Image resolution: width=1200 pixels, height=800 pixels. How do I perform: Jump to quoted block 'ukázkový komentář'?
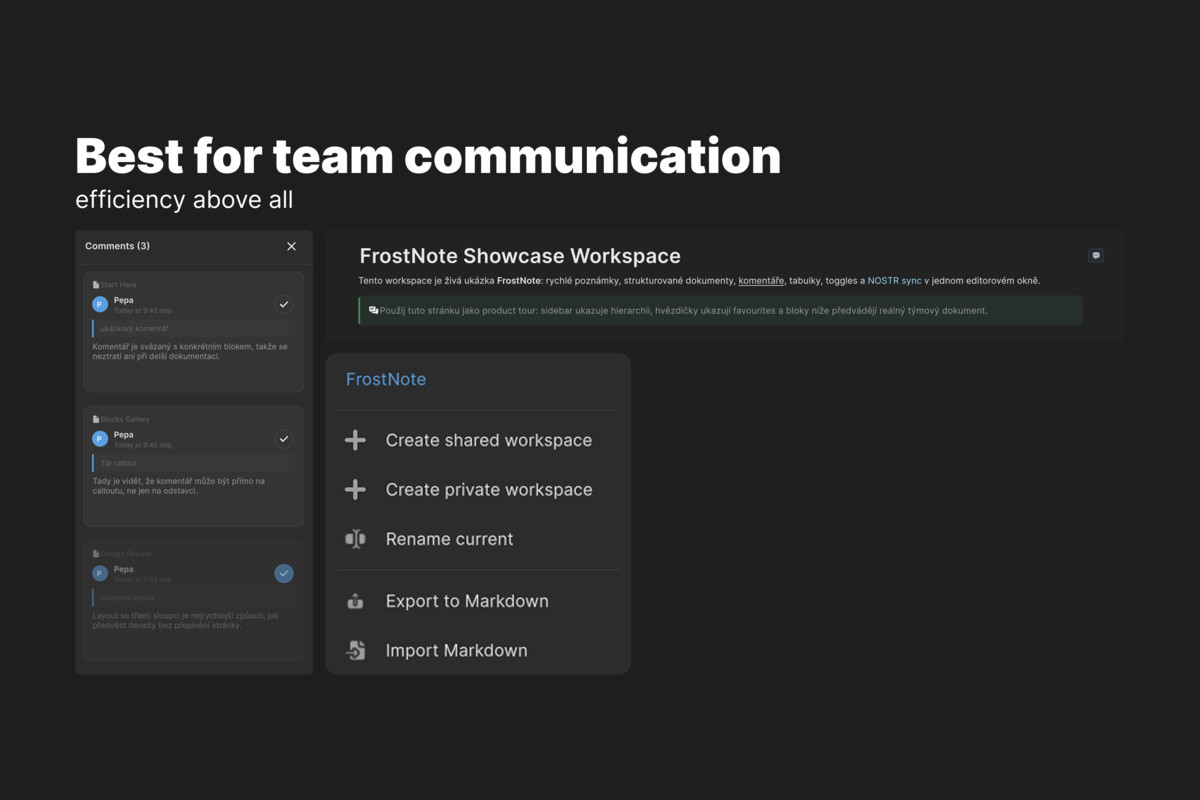(194, 328)
